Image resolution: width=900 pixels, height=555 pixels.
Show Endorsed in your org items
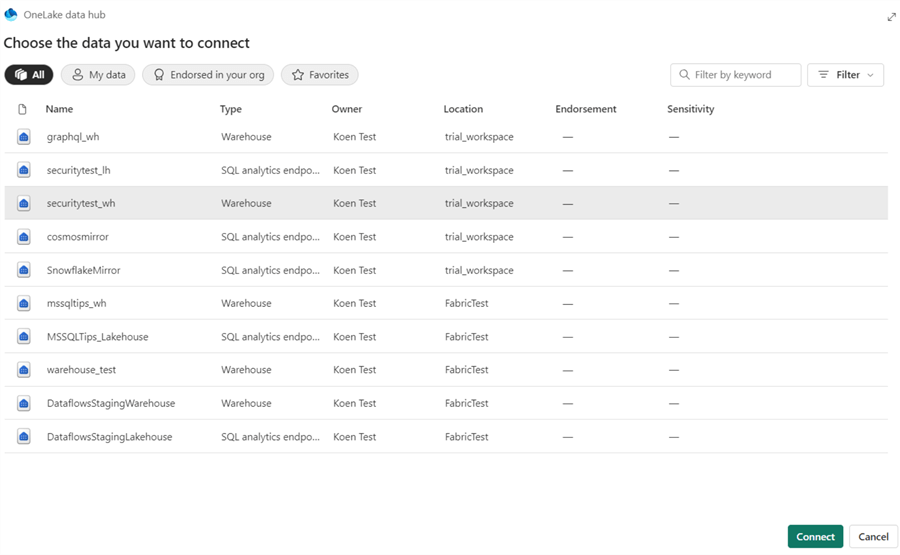208,75
